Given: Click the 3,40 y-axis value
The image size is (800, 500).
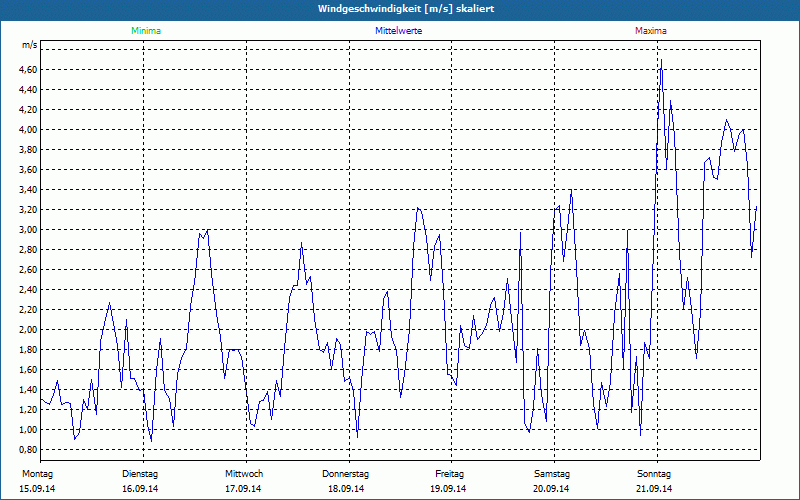Looking at the screenshot, I should 29,190.
